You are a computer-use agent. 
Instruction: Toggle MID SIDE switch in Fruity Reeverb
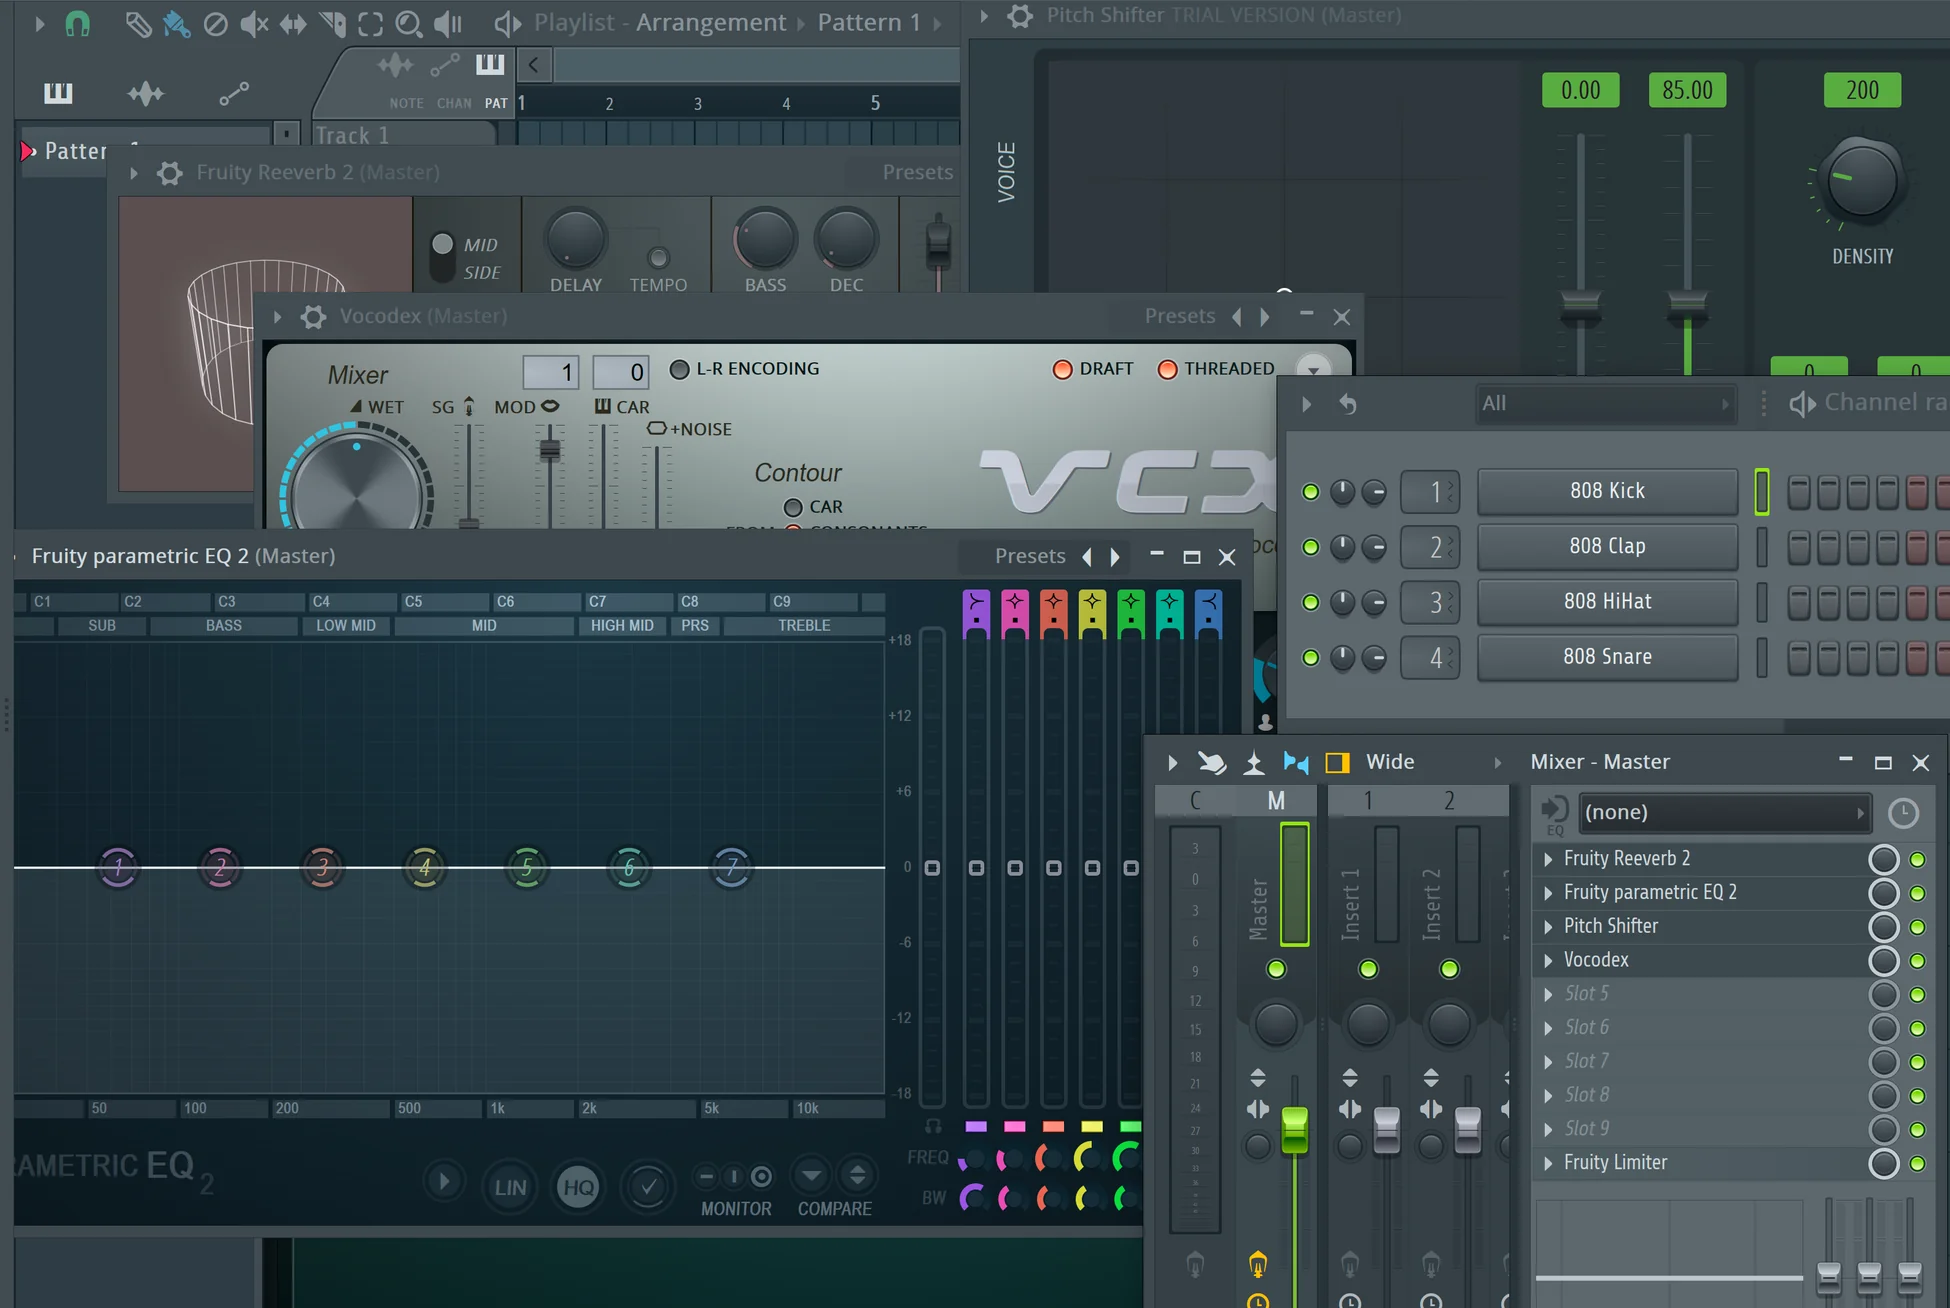442,258
